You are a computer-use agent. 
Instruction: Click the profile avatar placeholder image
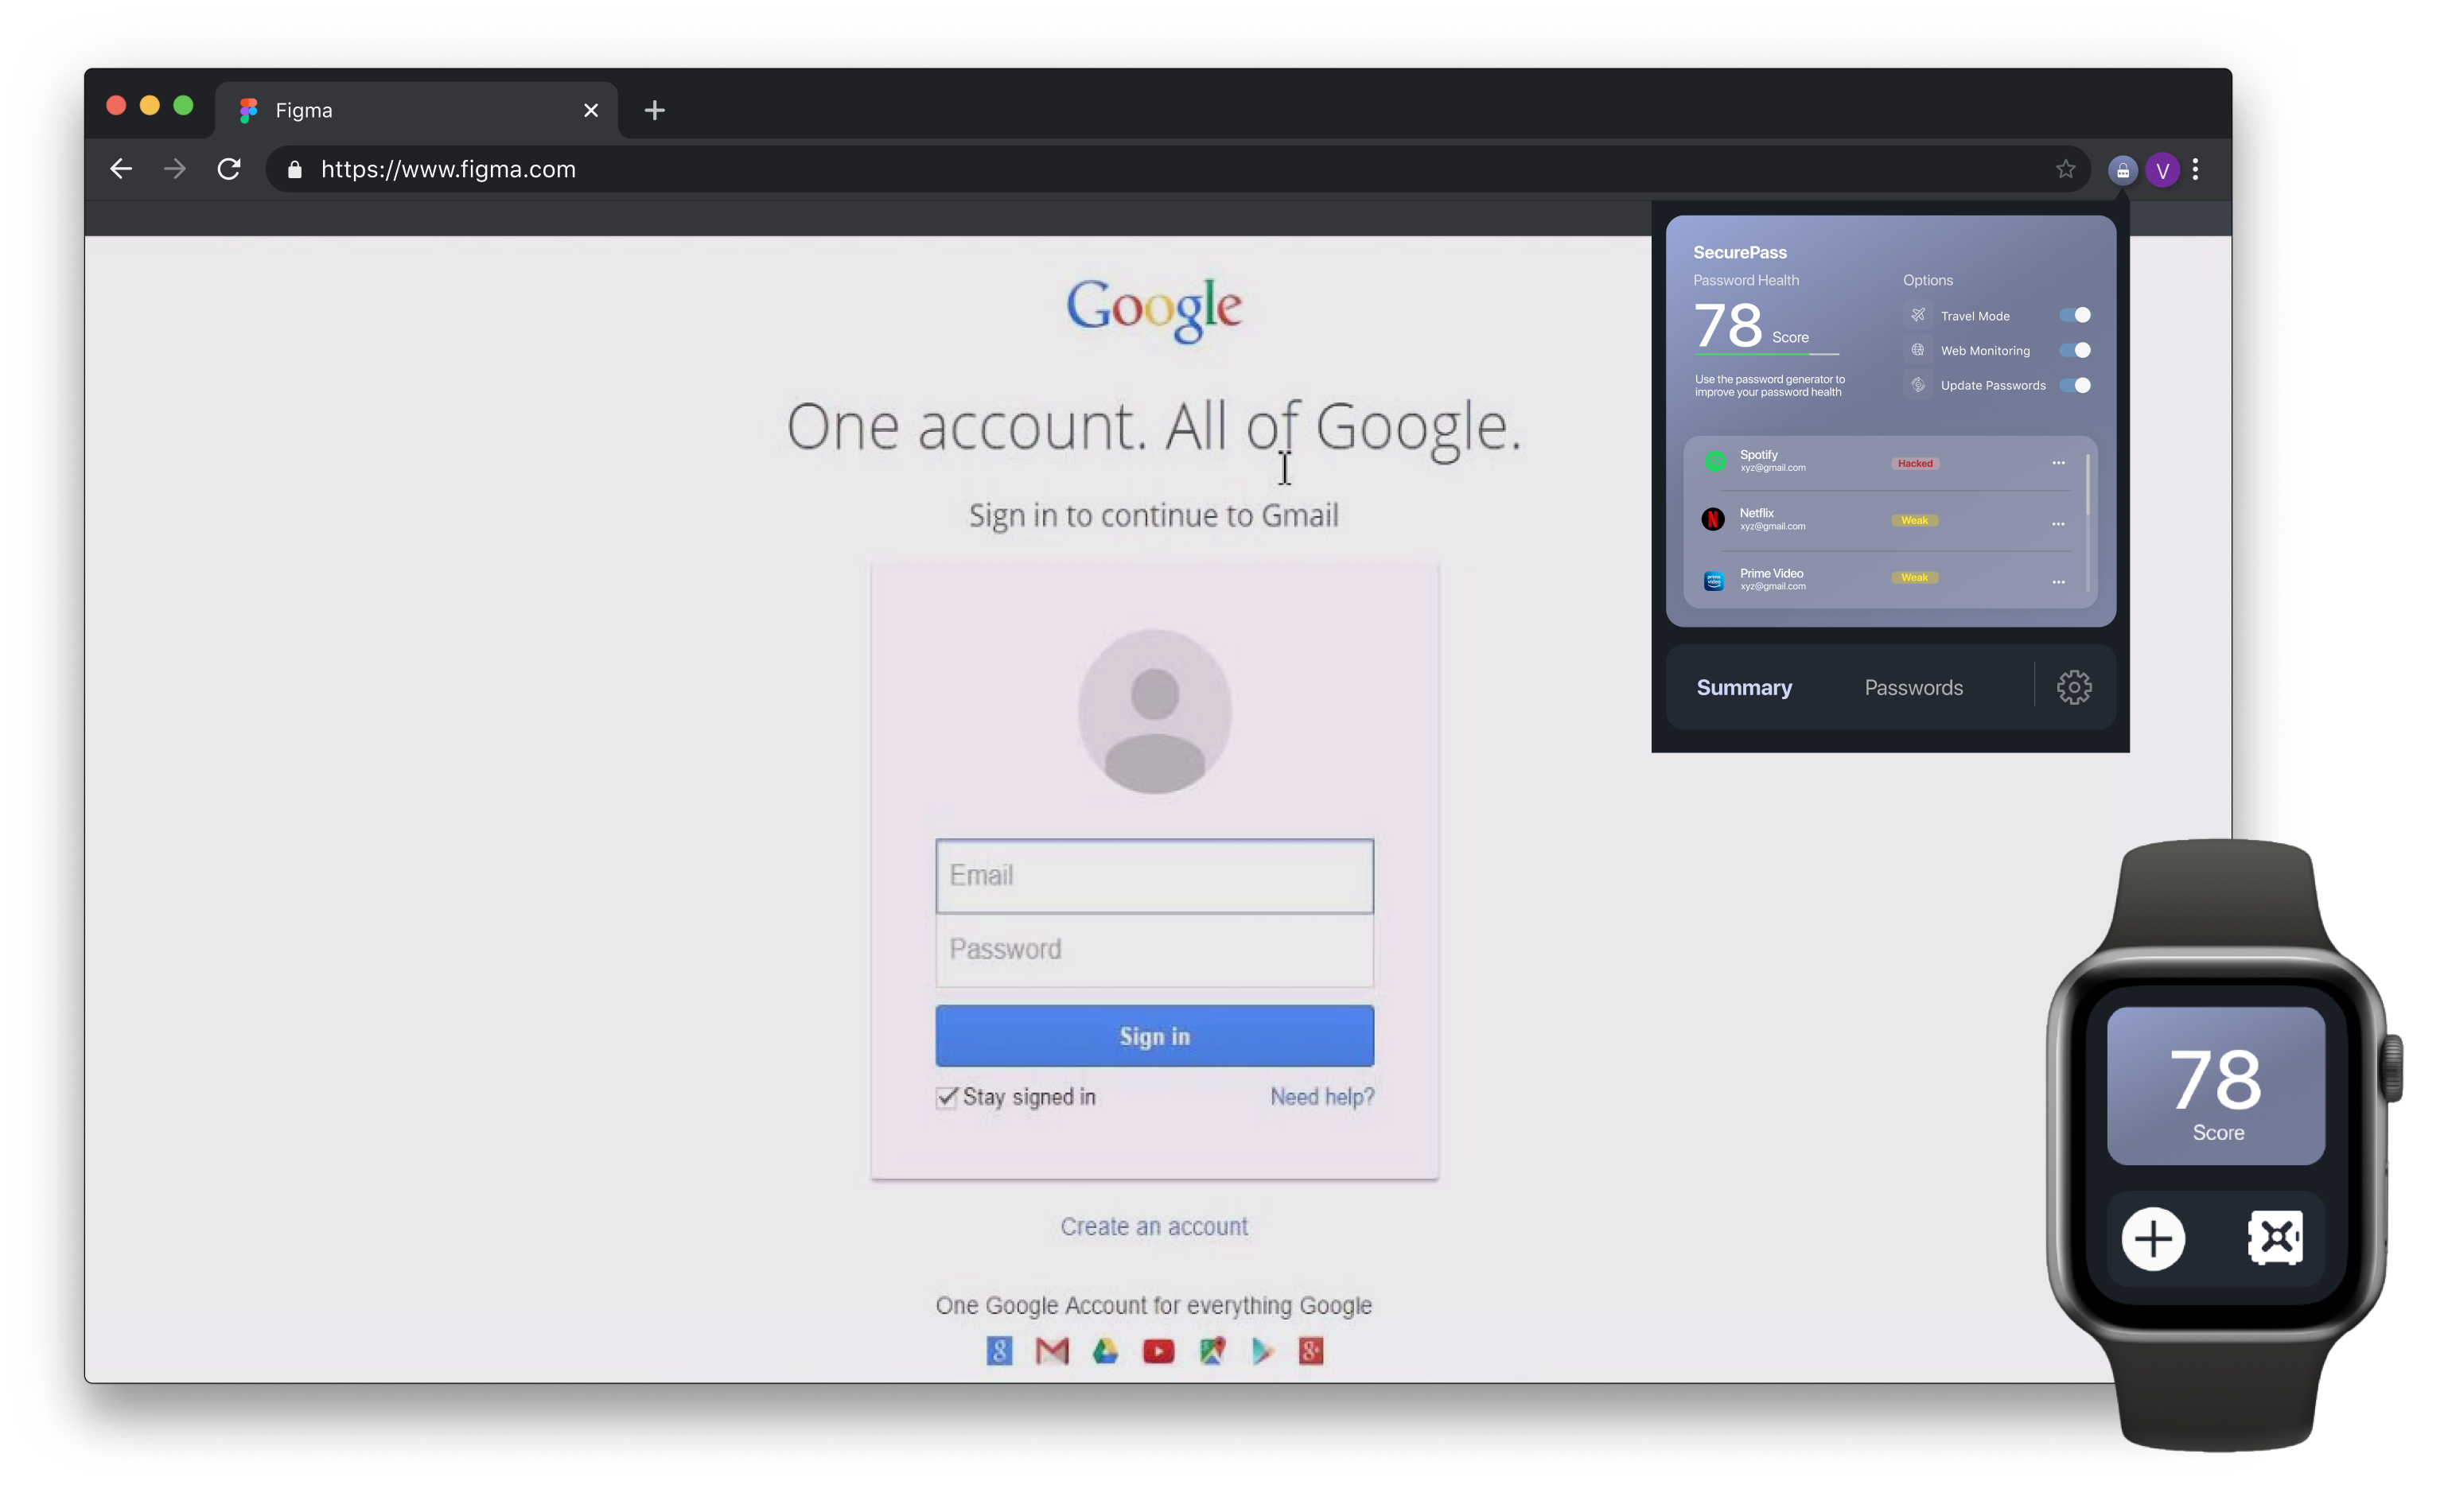tap(1154, 711)
